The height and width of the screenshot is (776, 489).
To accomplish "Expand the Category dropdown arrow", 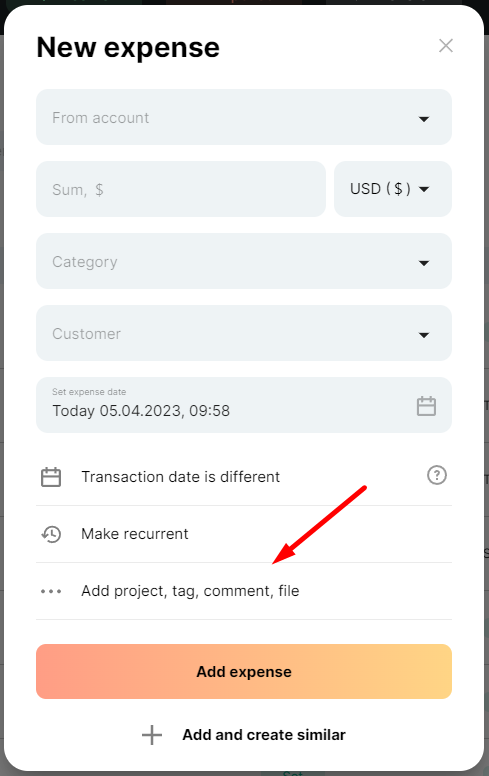I will [424, 263].
